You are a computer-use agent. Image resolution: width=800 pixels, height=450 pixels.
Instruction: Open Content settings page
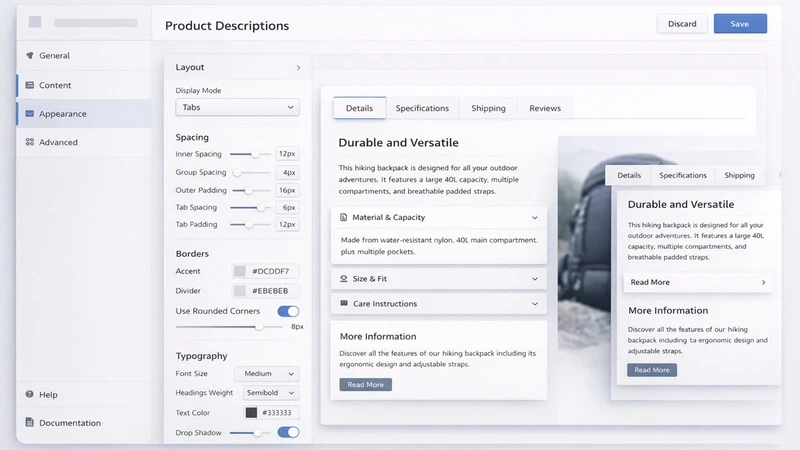(x=84, y=85)
